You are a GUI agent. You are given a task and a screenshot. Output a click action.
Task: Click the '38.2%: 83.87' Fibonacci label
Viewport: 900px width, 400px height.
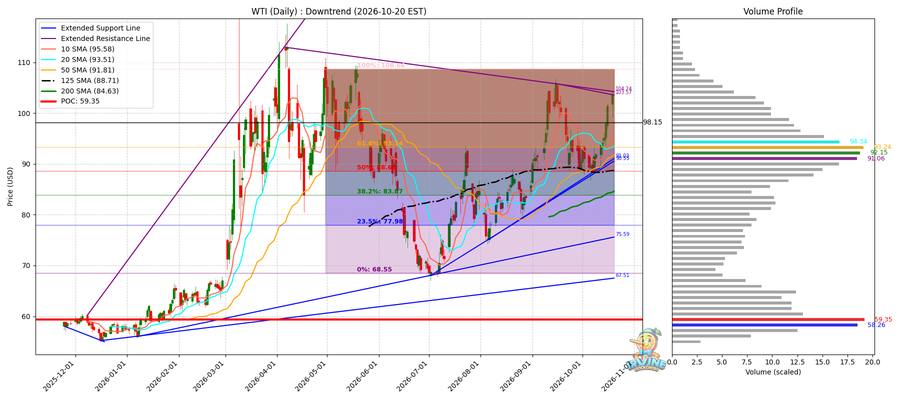(x=379, y=191)
